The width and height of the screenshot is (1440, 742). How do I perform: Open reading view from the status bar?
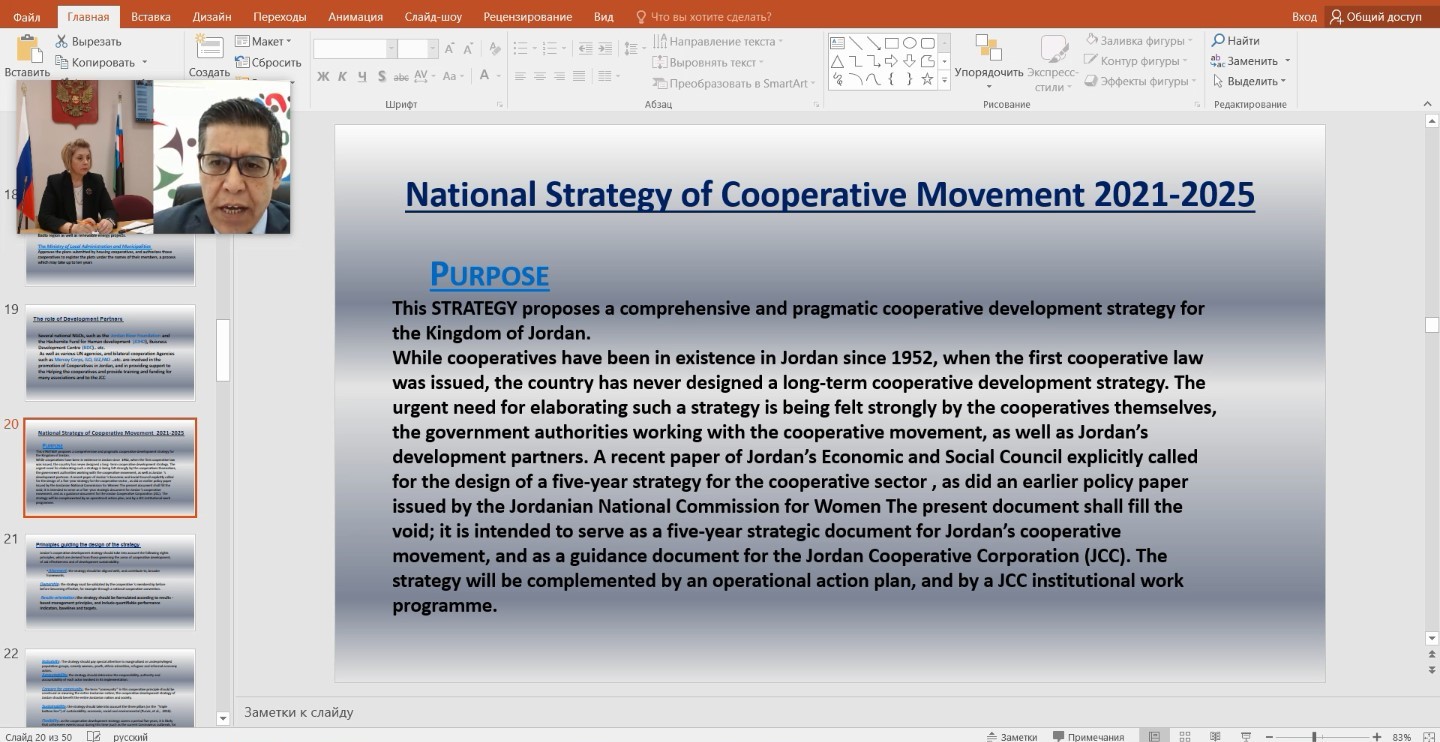1215,736
